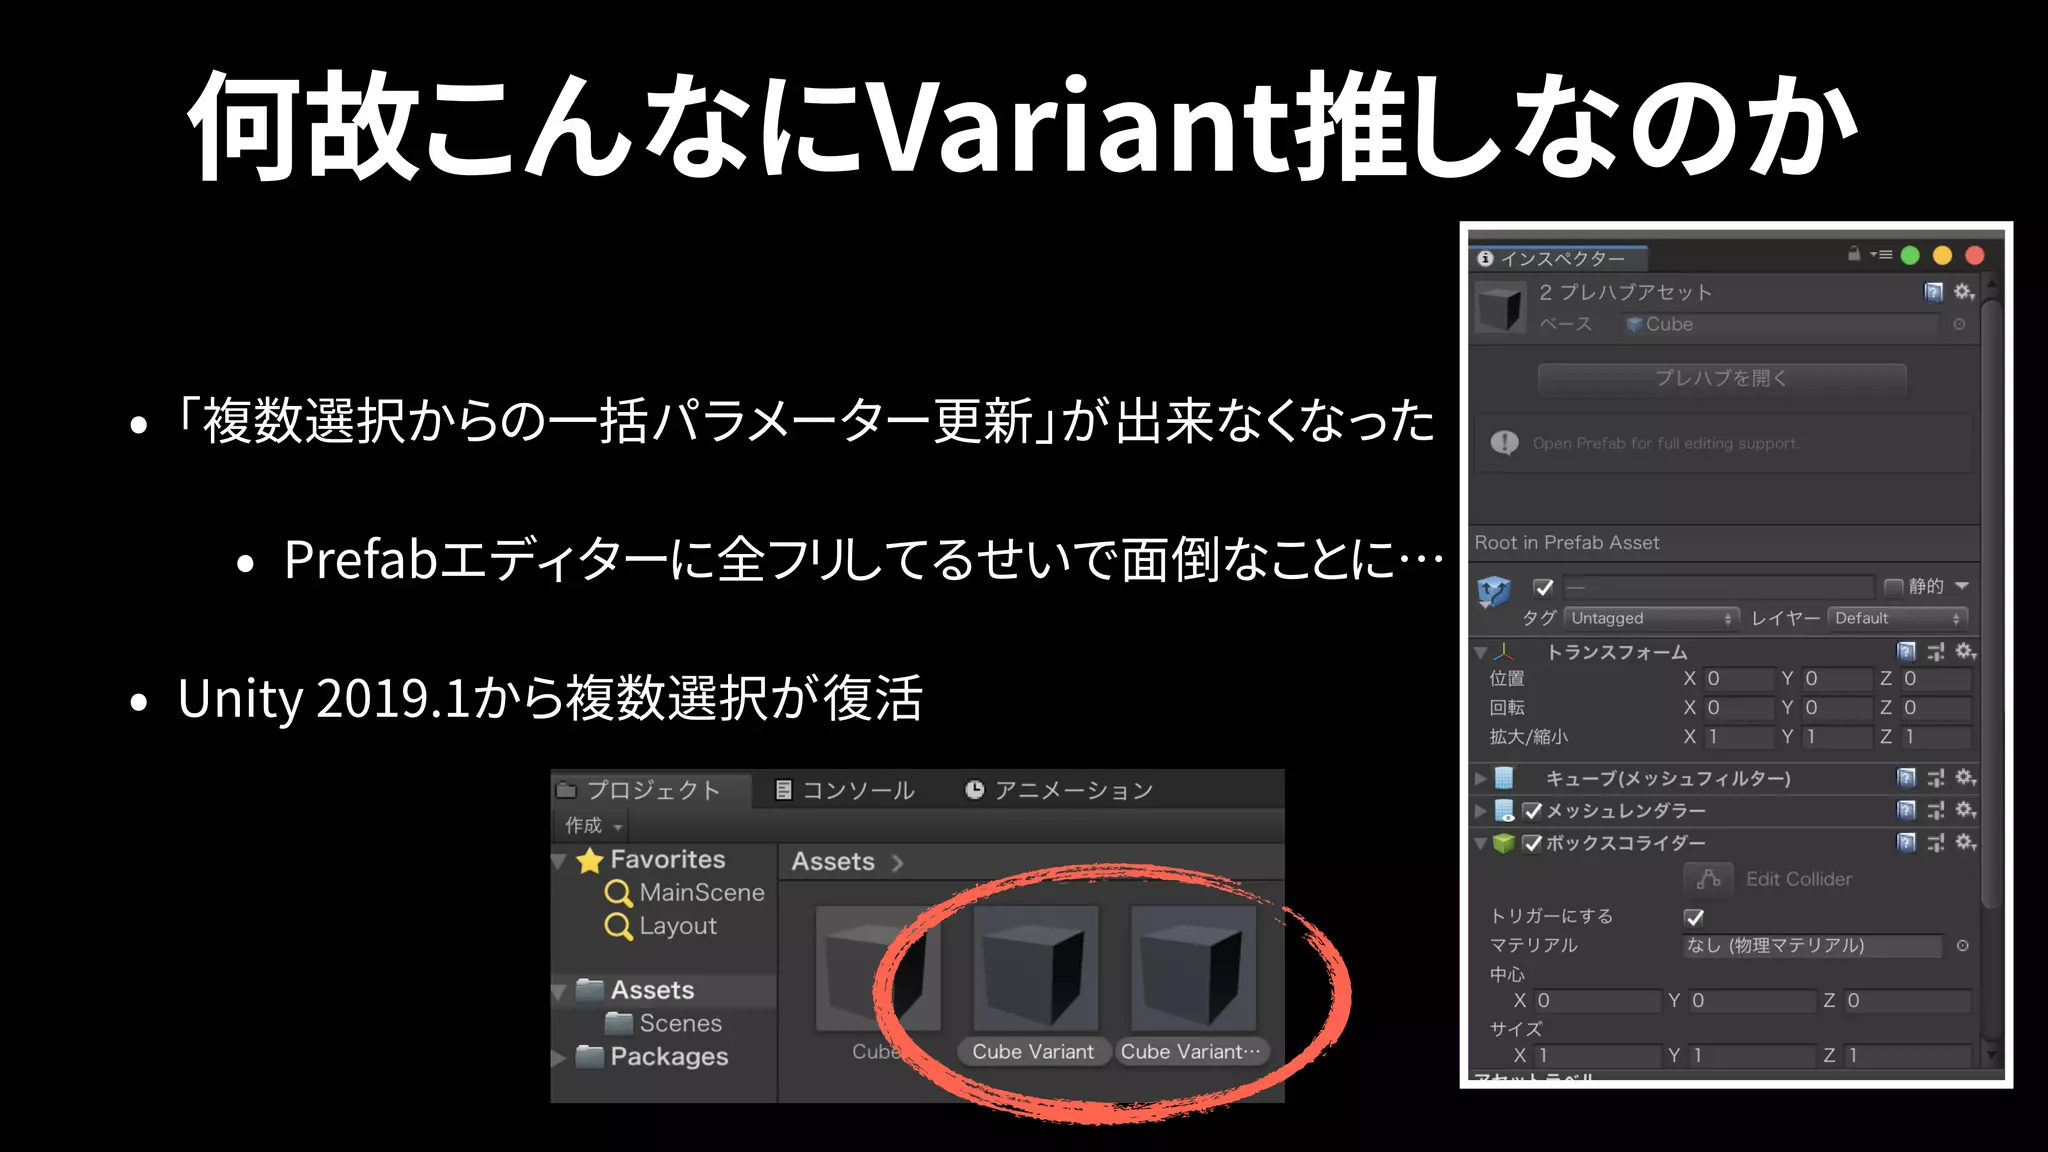Click the Assets breadcrumb in Project panel
The height and width of the screenshot is (1152, 2048).
click(833, 861)
